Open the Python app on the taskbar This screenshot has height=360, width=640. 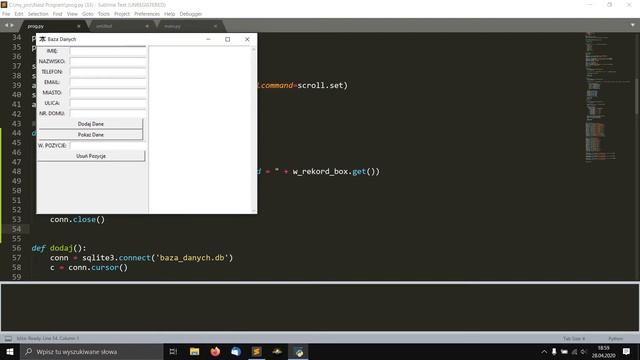point(298,351)
